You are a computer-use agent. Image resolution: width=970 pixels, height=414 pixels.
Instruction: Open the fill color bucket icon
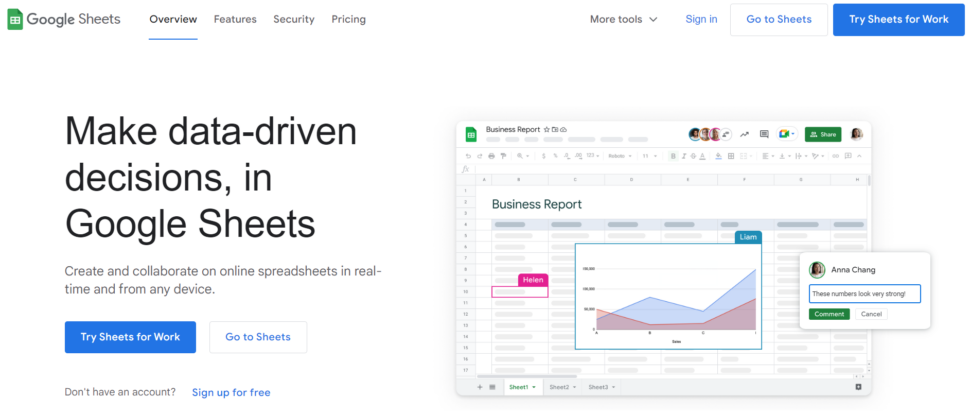(718, 156)
